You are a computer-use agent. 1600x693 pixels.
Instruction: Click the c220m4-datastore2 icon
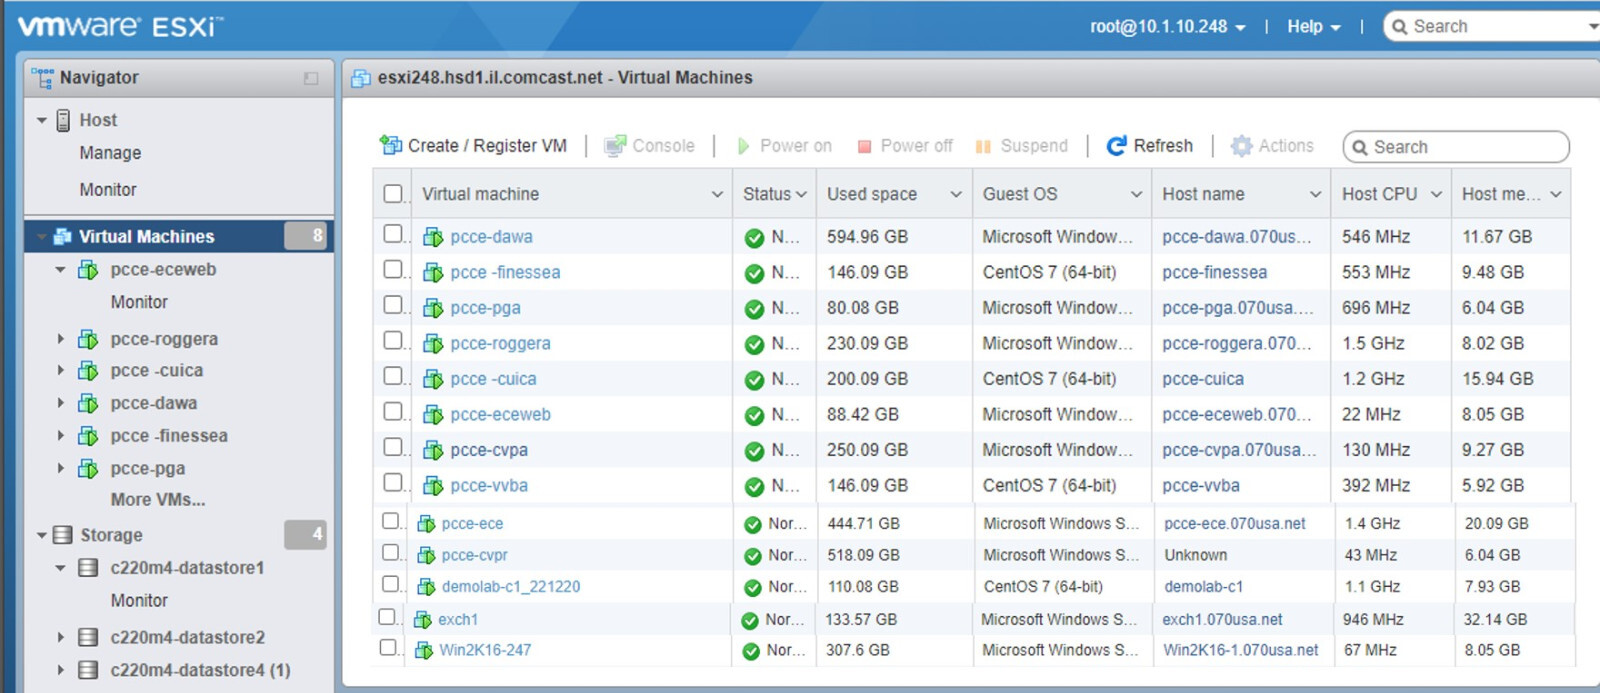[88, 637]
